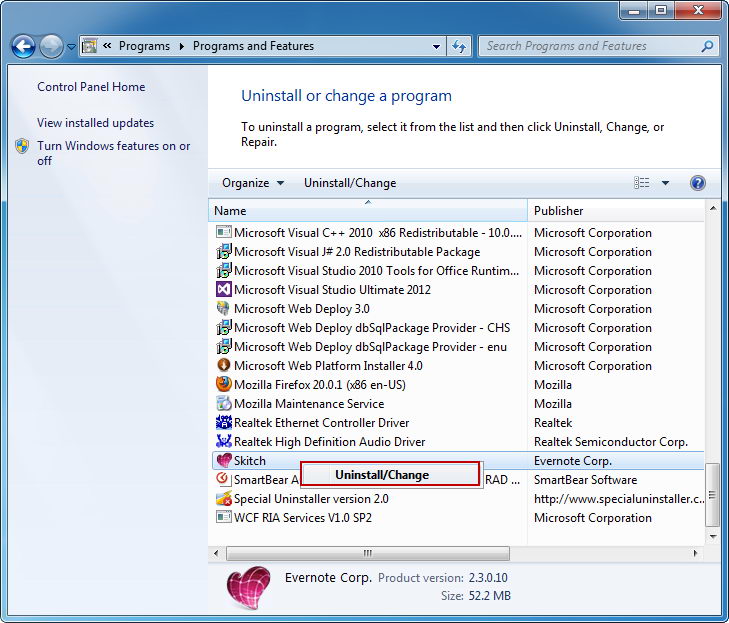Click the change view icon
The width and height of the screenshot is (729, 623).
click(642, 183)
